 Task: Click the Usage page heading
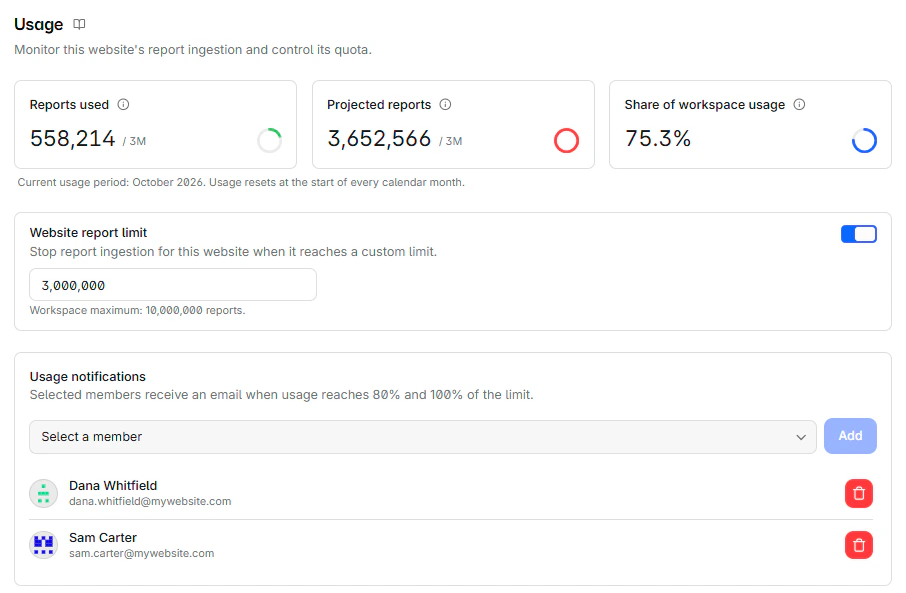(x=39, y=24)
